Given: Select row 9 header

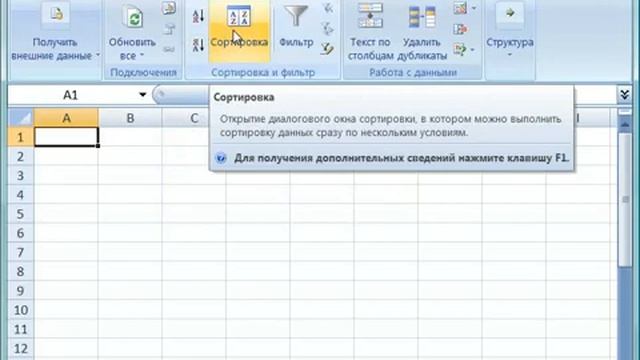Looking at the screenshot, I should click(20, 291).
